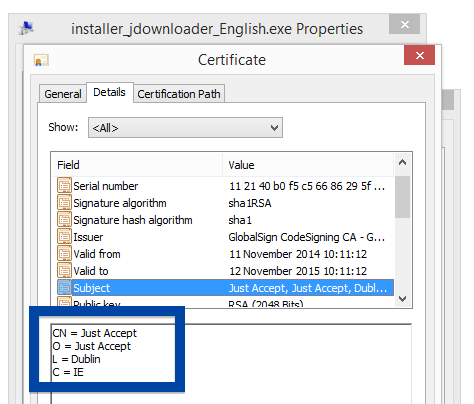Click the field list scrollbar thumb
The height and width of the screenshot is (404, 474).
coord(403,197)
